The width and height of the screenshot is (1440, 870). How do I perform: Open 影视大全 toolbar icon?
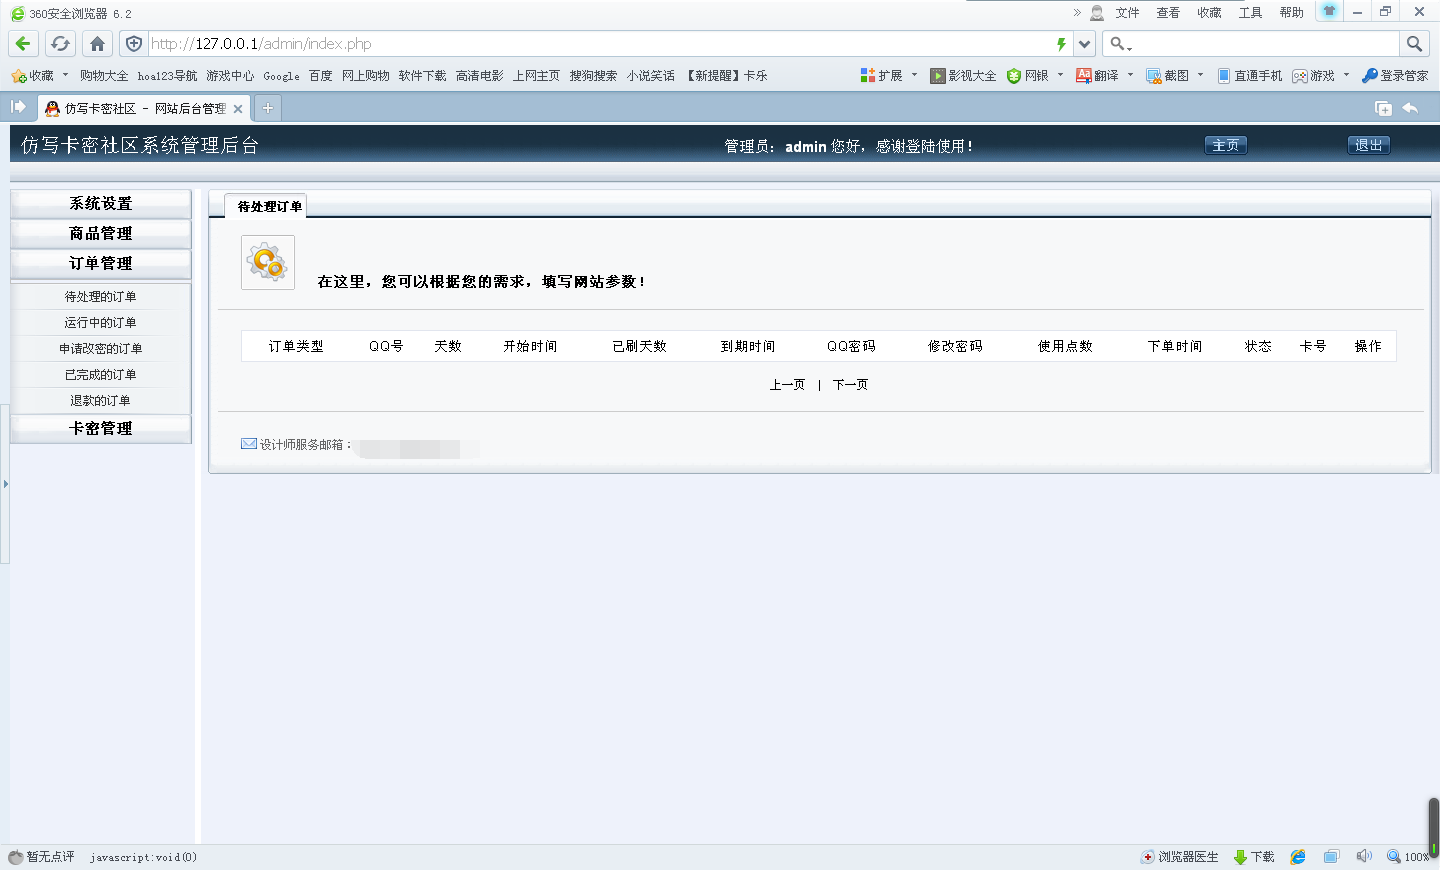(x=937, y=76)
